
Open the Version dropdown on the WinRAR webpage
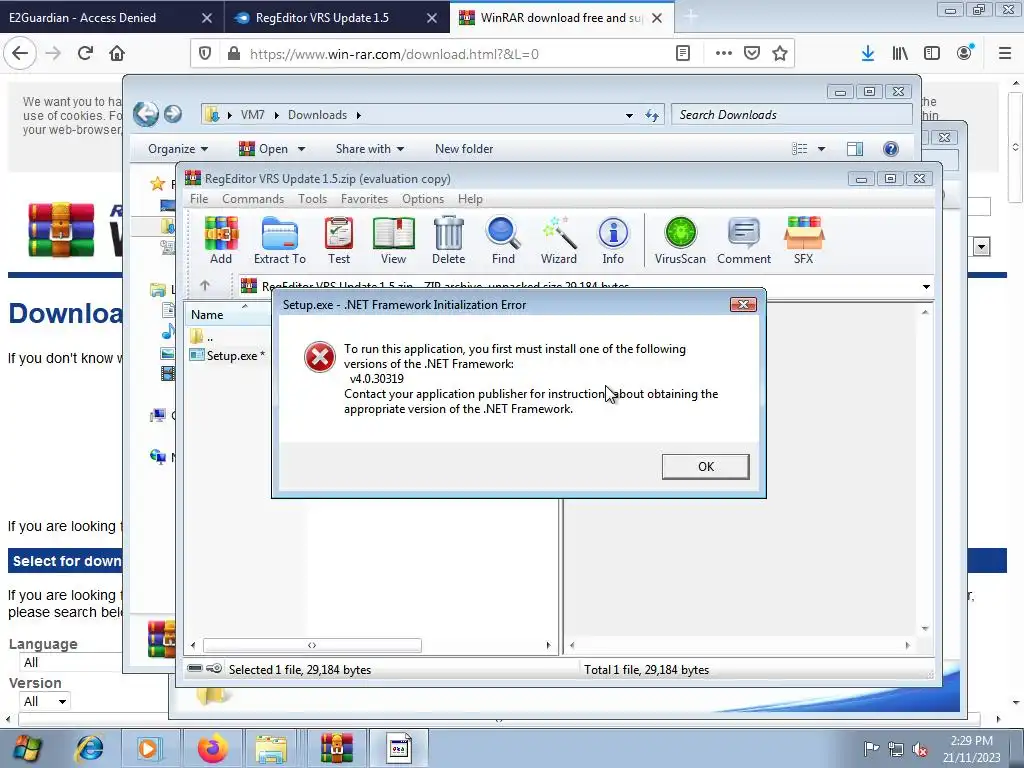(x=45, y=701)
